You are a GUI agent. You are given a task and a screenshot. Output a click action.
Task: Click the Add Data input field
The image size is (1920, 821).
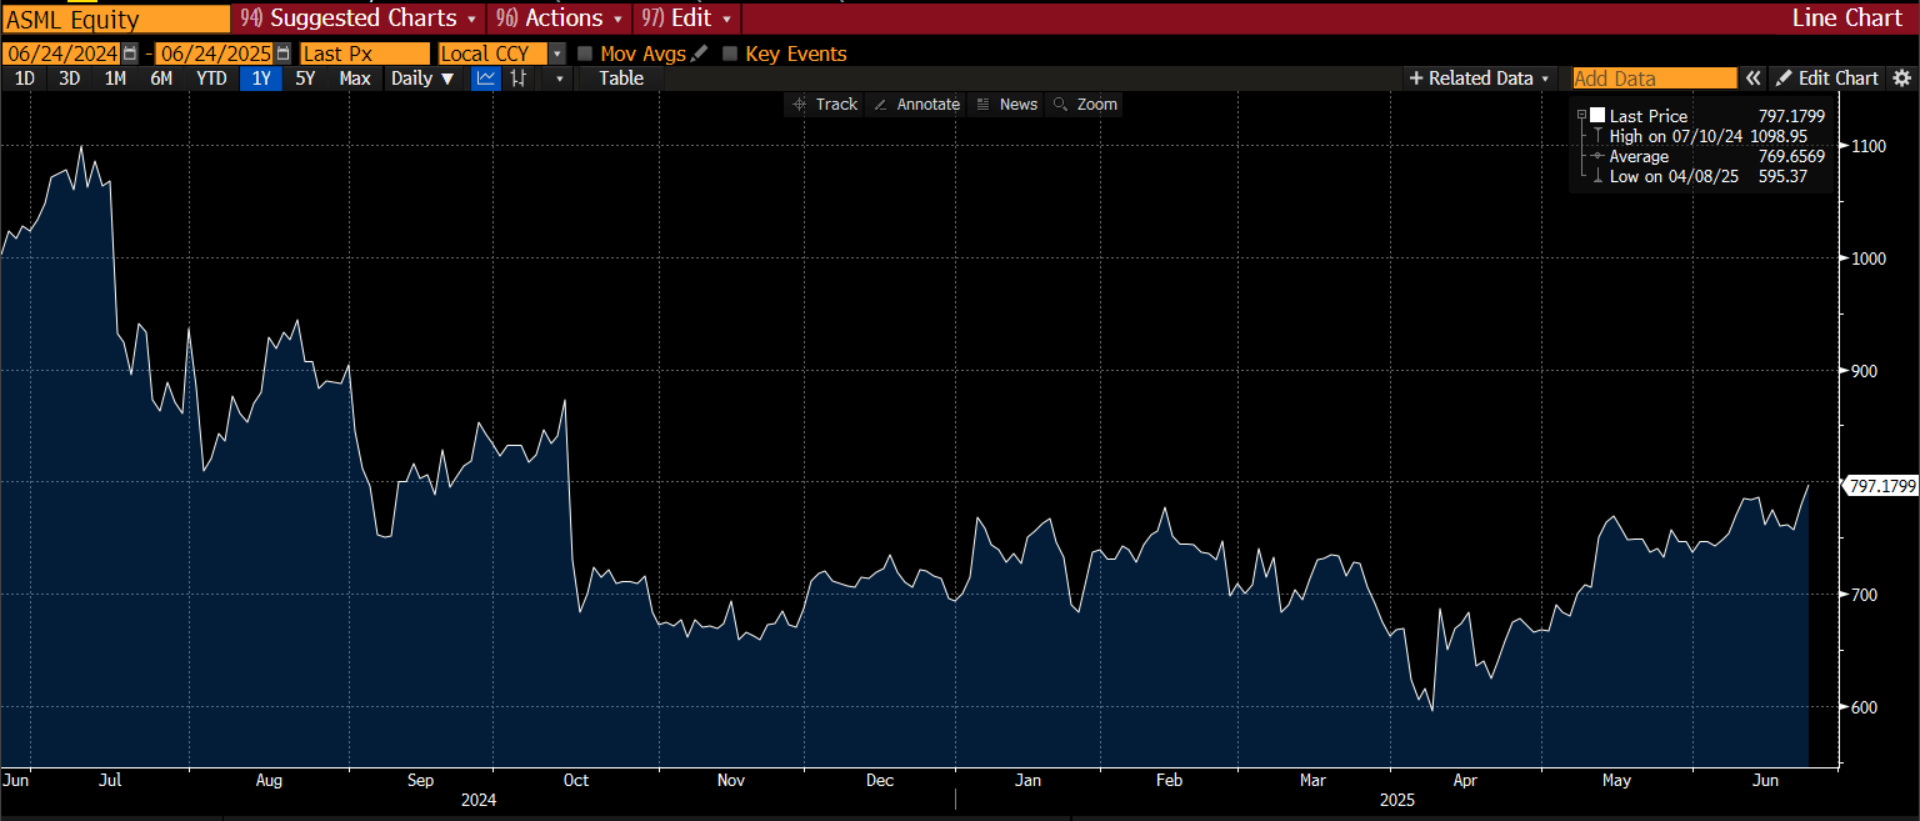pos(1654,78)
